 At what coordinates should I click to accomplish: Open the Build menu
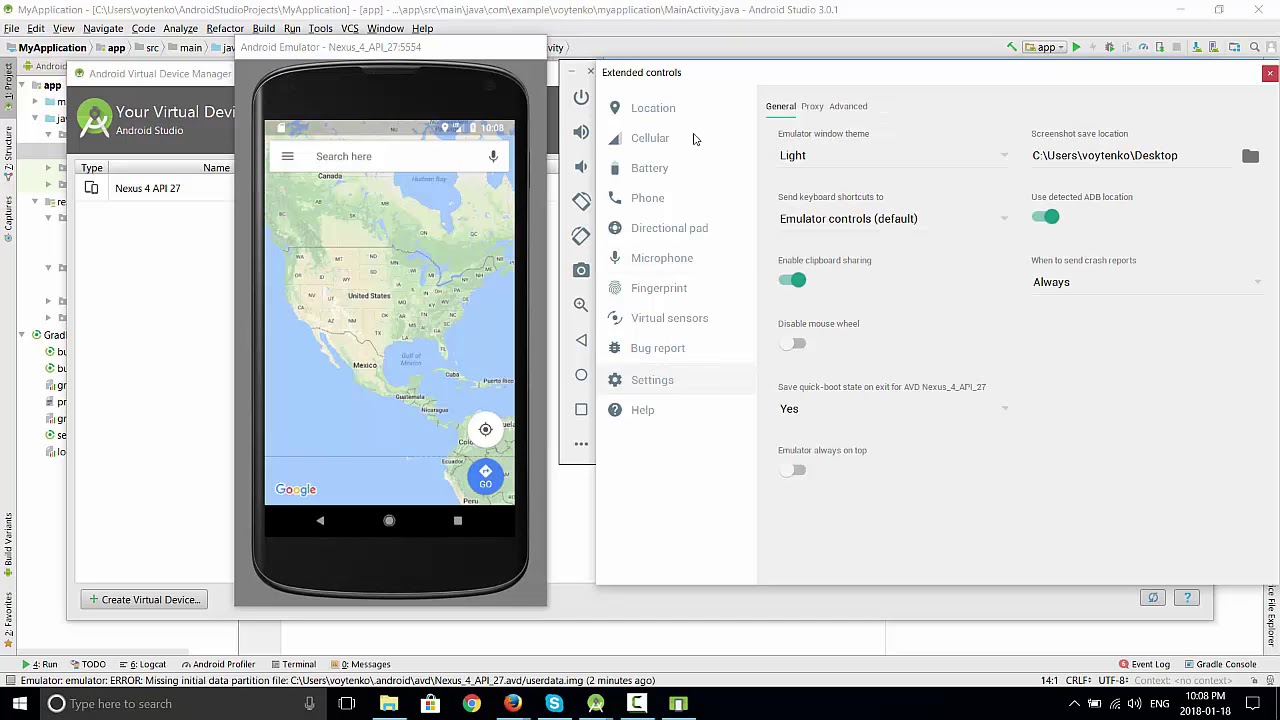pyautogui.click(x=263, y=28)
